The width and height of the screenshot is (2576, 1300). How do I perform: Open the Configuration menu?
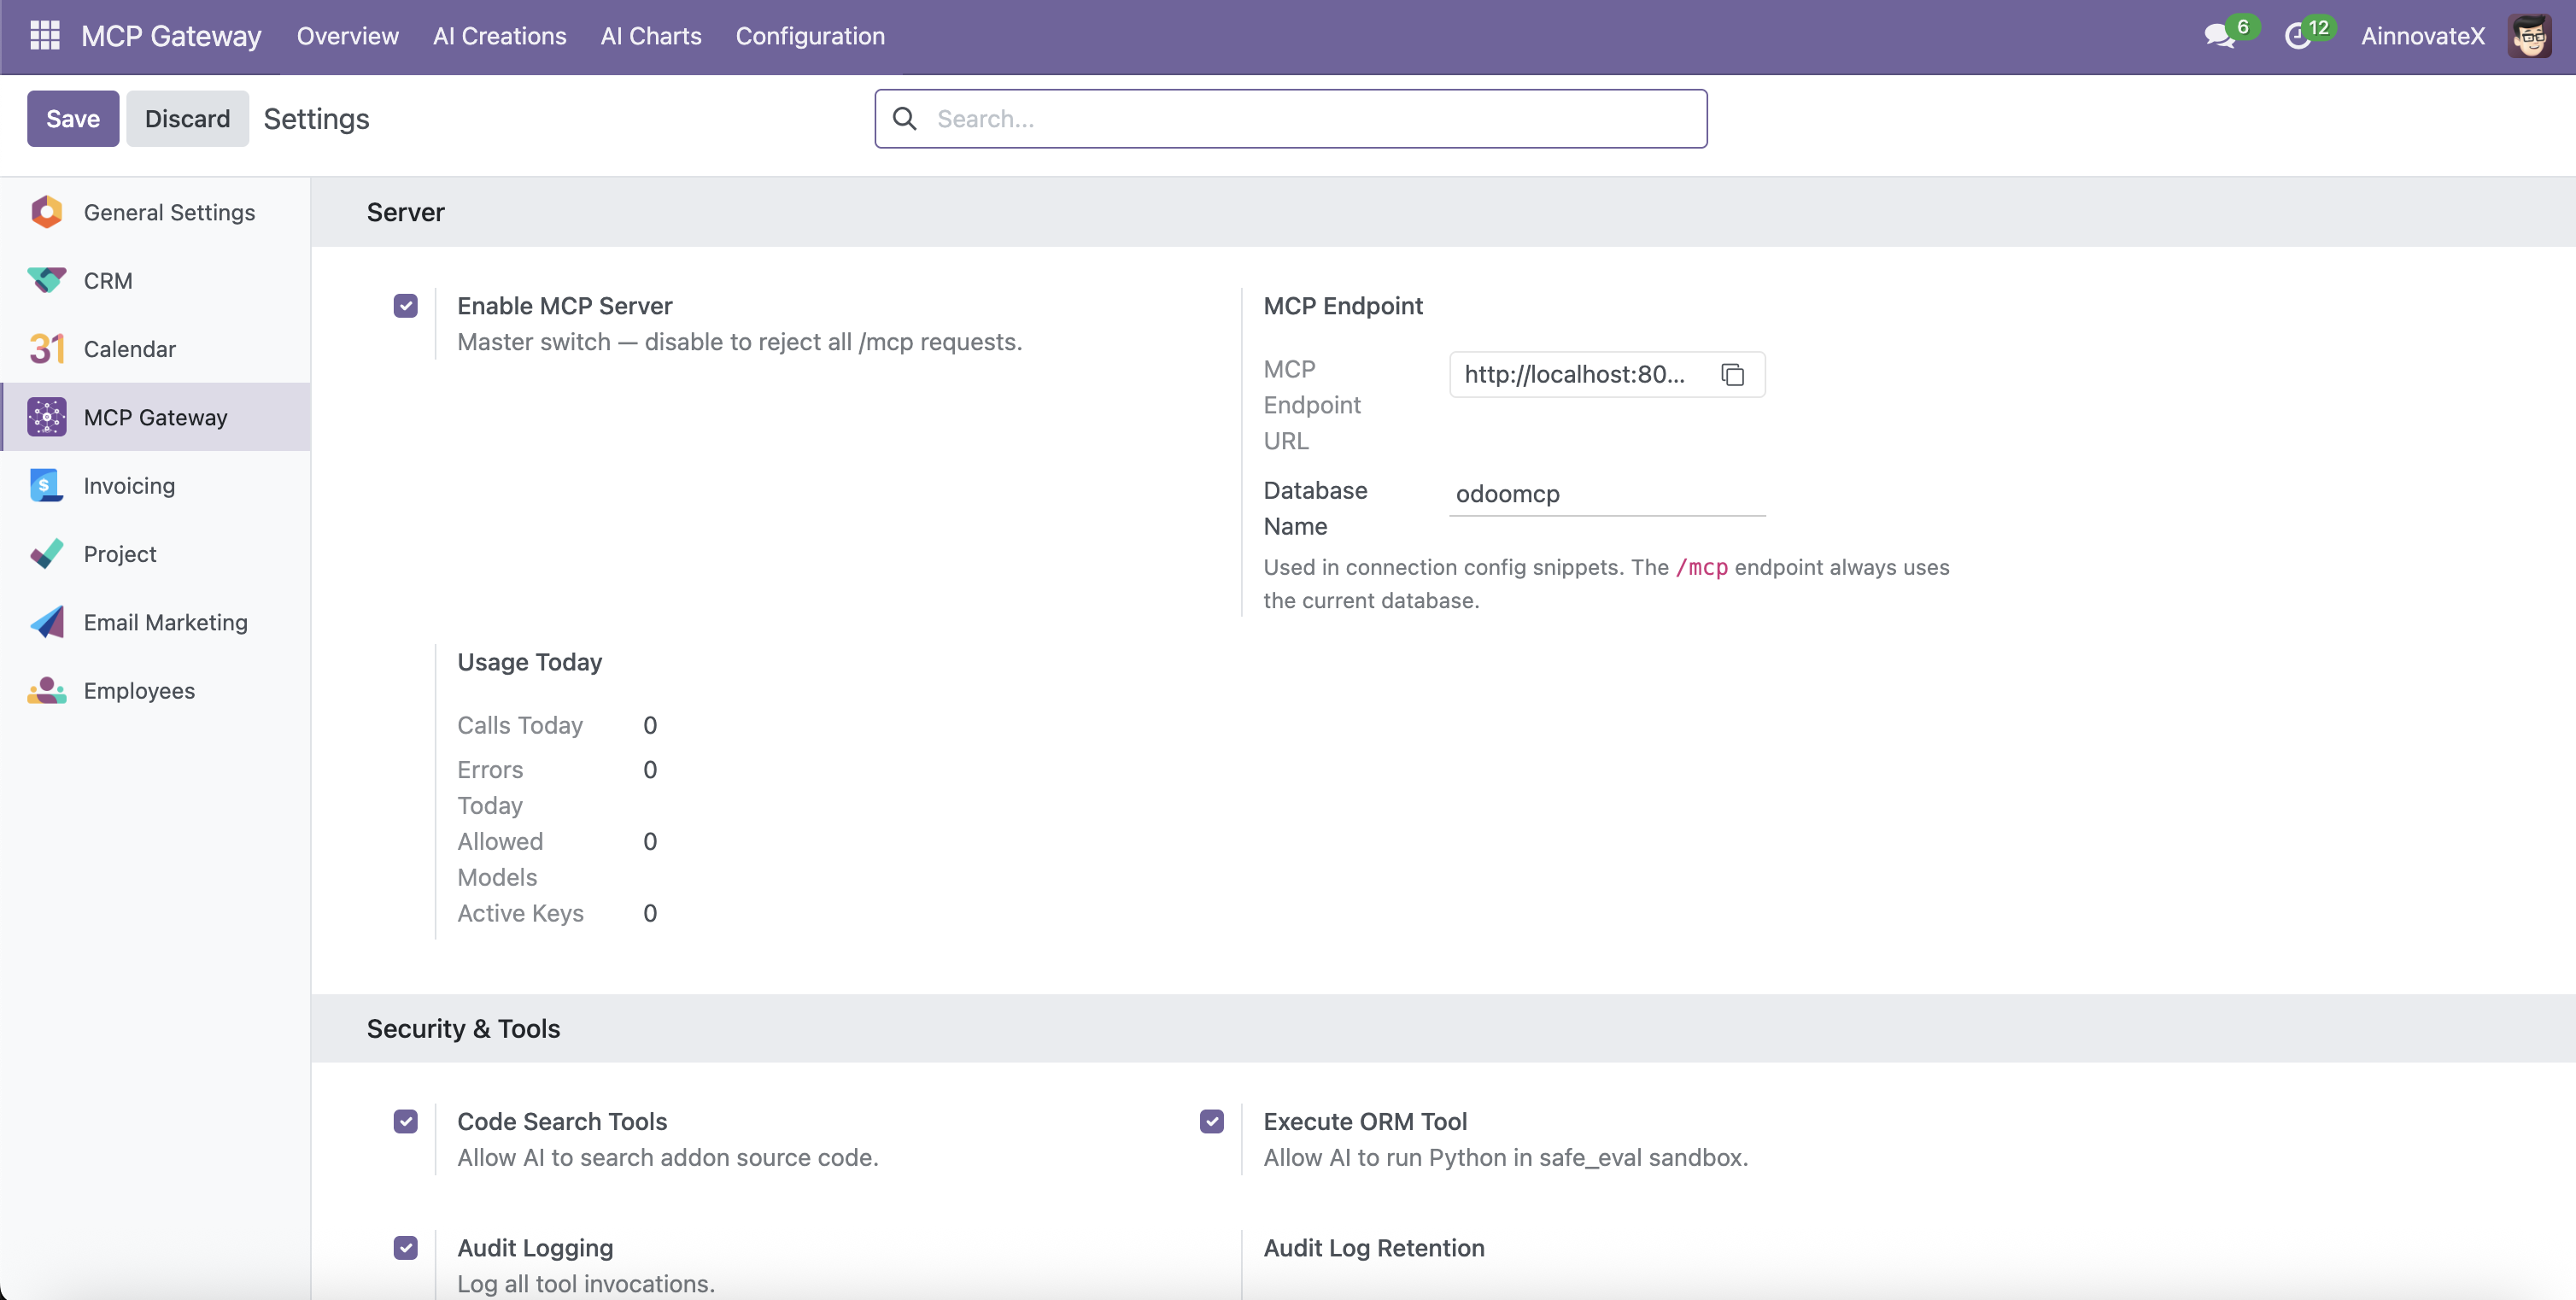(810, 36)
